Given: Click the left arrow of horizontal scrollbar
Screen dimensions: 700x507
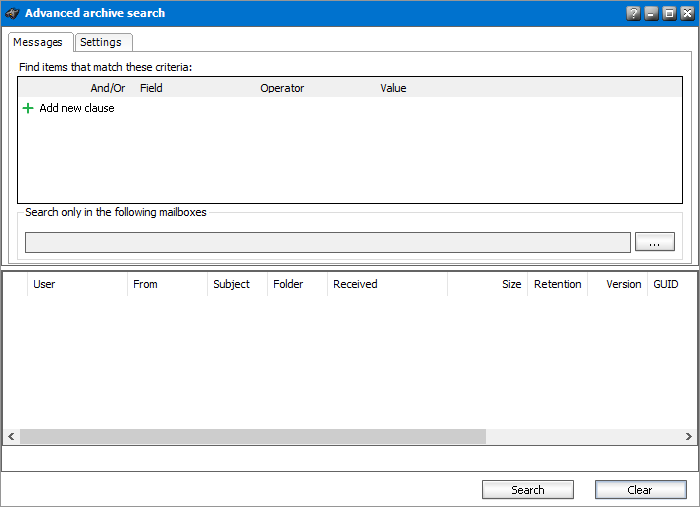Looking at the screenshot, I should pyautogui.click(x=11, y=436).
